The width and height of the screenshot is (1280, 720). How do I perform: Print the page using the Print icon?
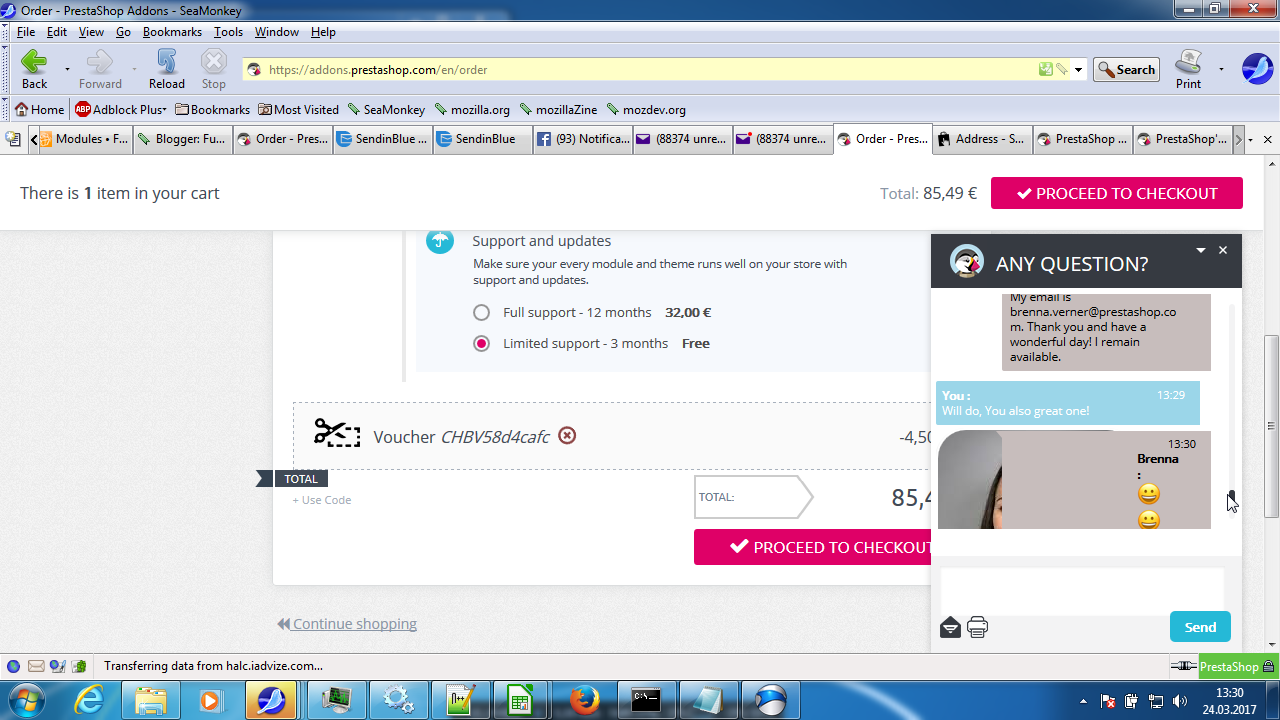(x=1188, y=69)
